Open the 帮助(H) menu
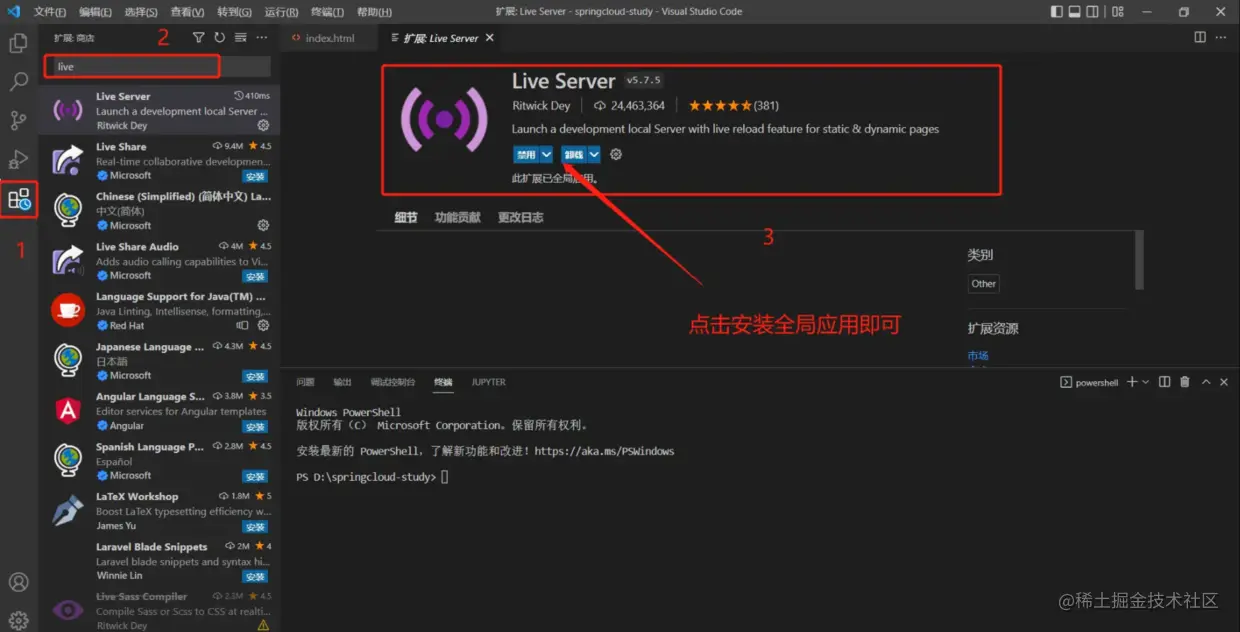 point(374,12)
